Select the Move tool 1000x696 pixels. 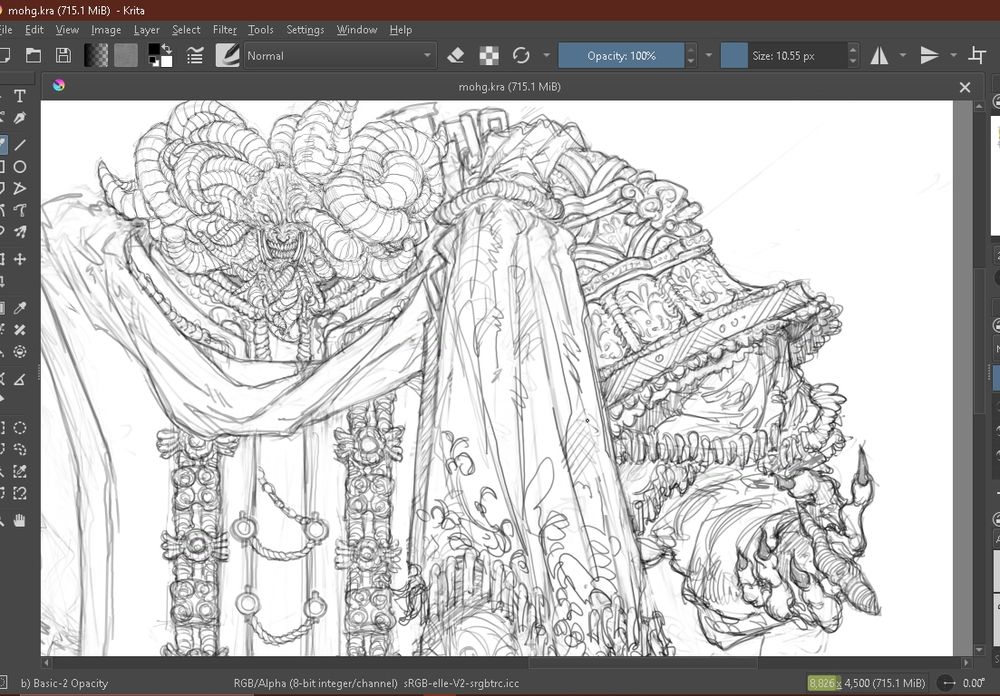pyautogui.click(x=20, y=259)
